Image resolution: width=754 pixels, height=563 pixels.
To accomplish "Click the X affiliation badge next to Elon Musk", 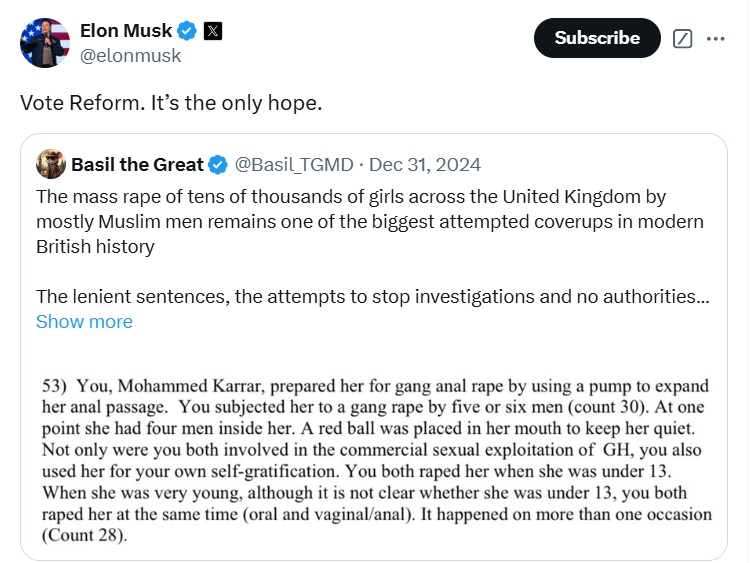I will [x=213, y=31].
